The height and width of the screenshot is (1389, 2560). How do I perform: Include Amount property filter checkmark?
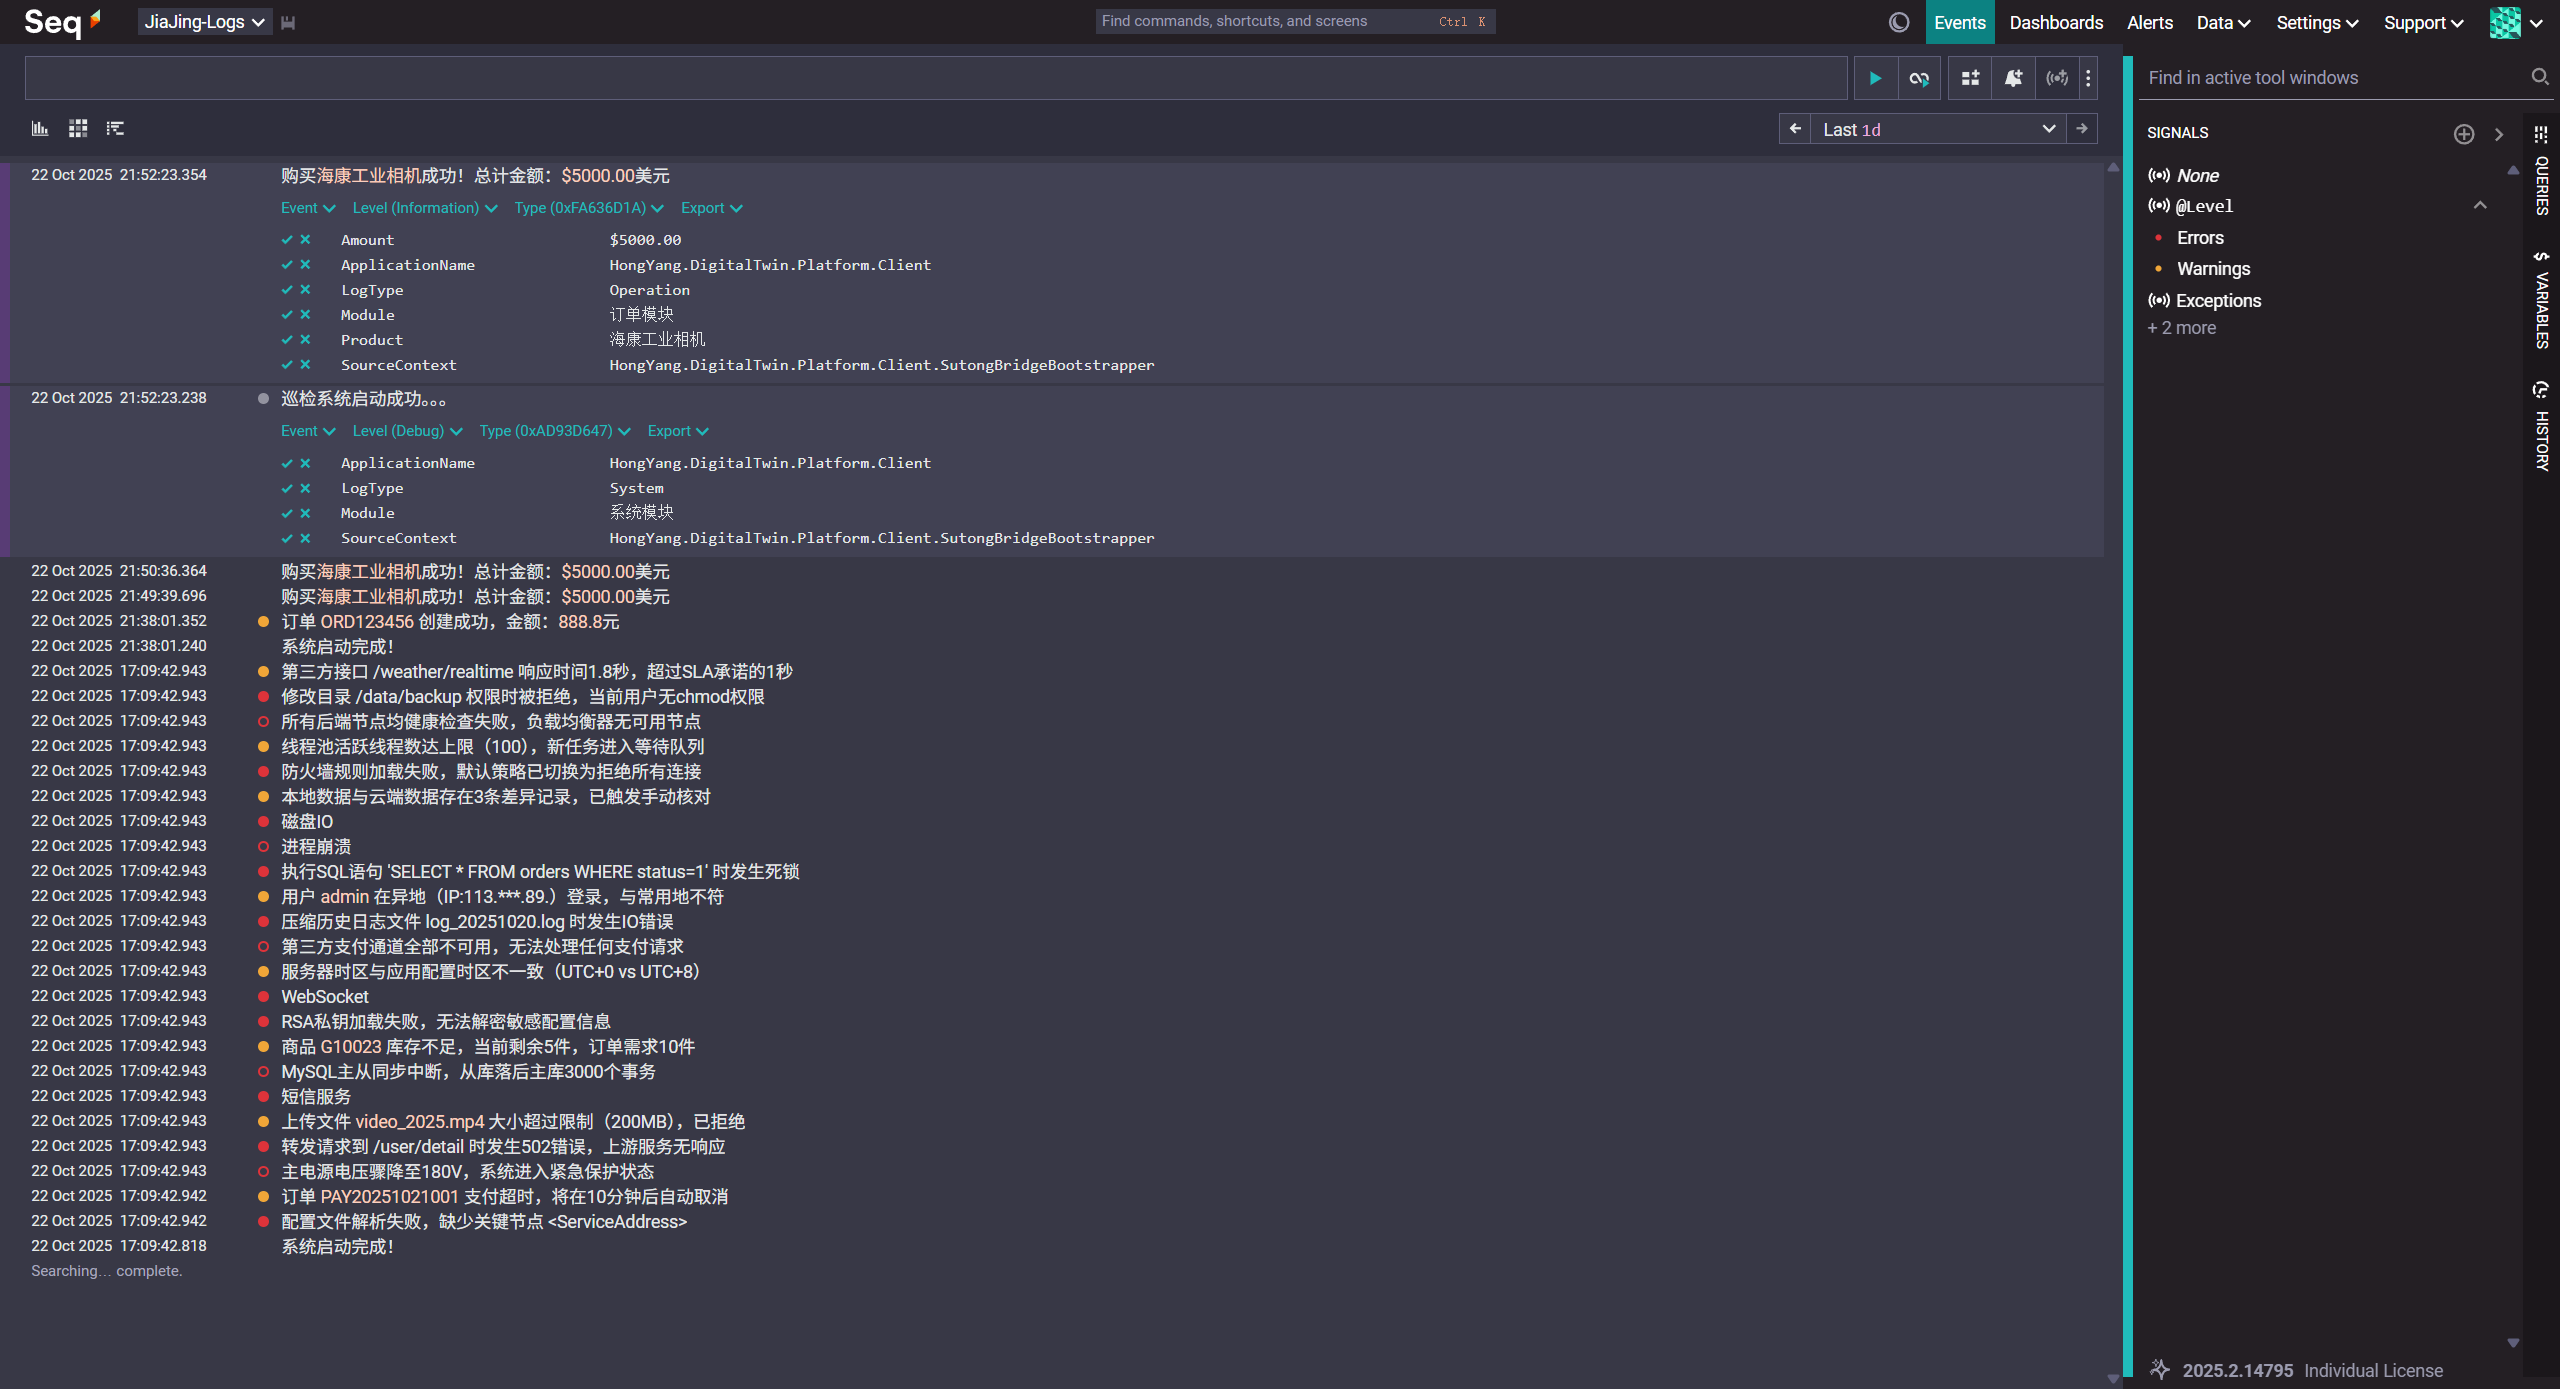tap(287, 240)
